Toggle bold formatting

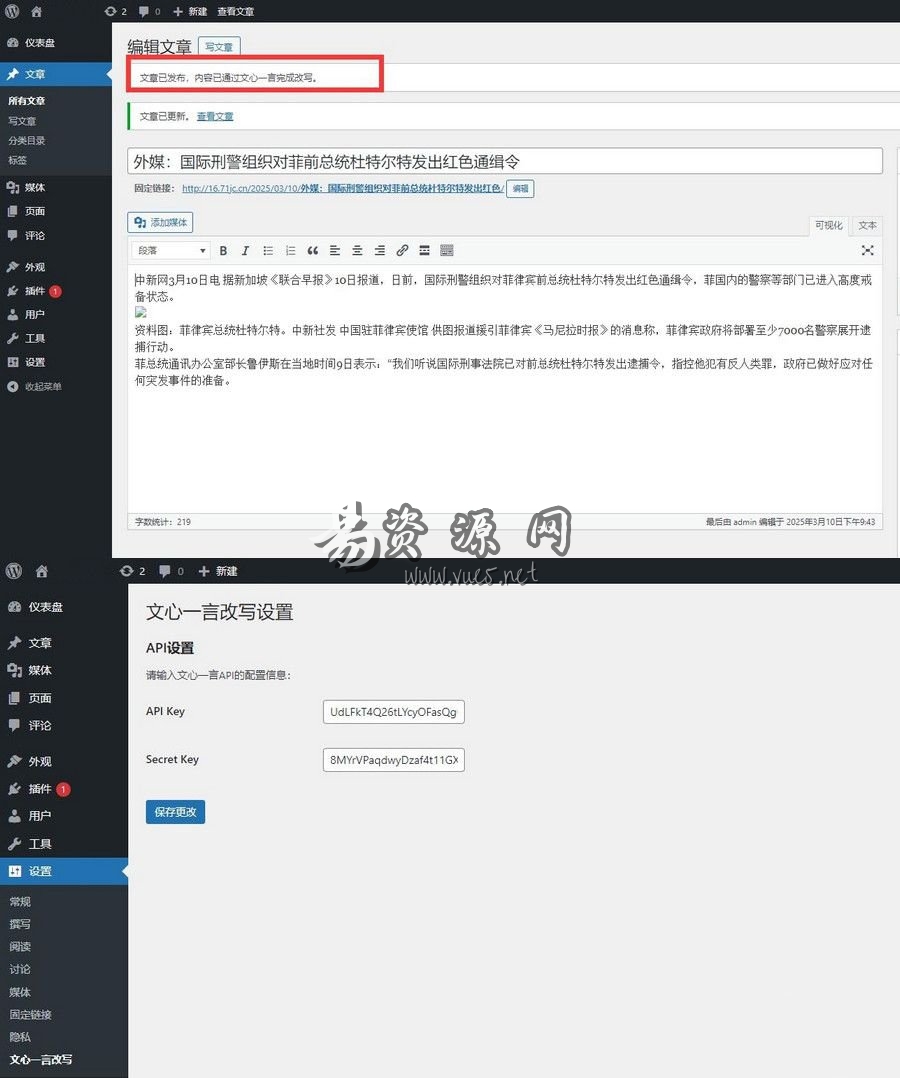click(223, 251)
